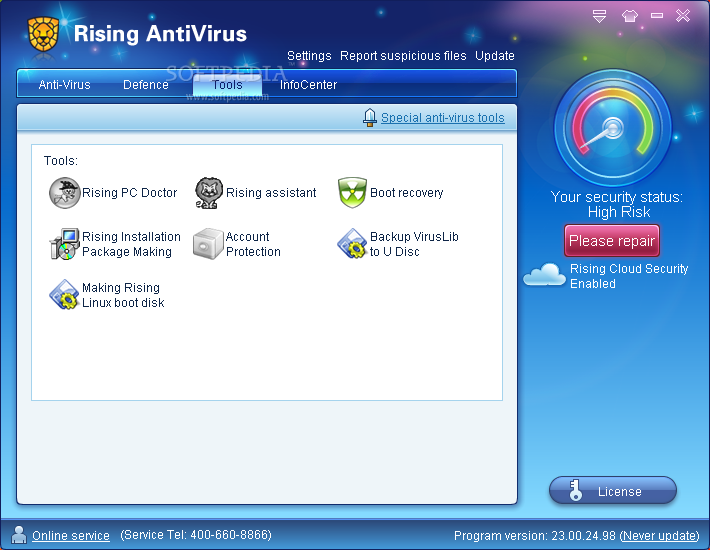Screen dimensions: 710x550
Task: Open the Online service link
Action: (x=71, y=536)
